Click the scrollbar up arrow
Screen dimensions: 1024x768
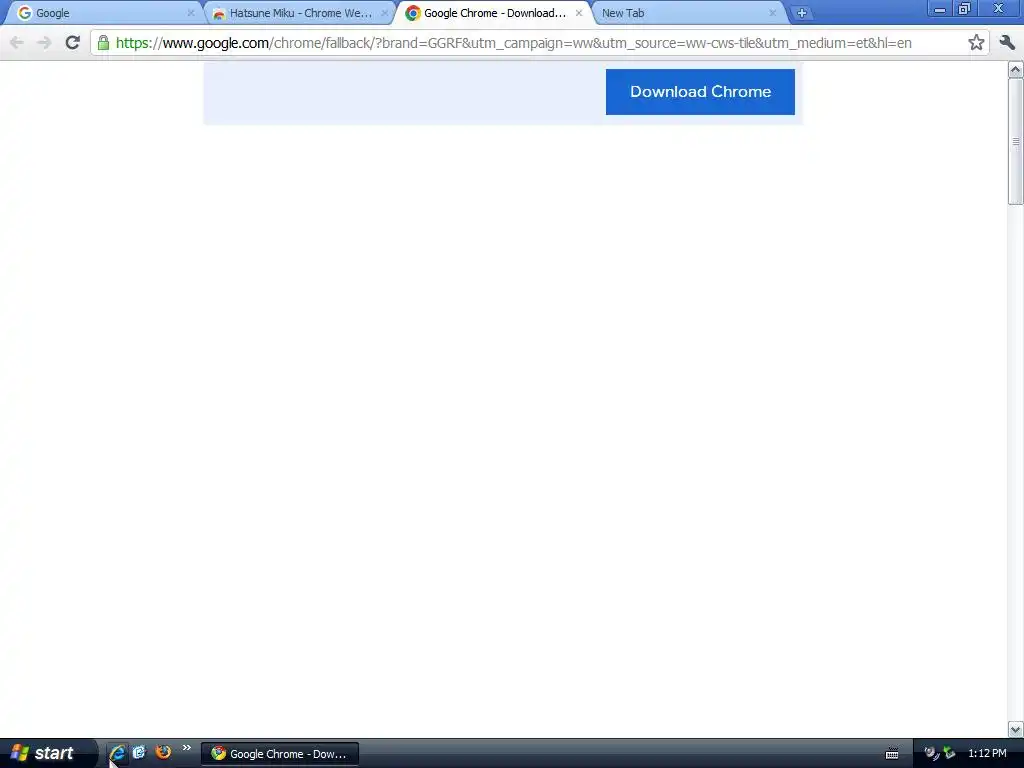click(1016, 69)
